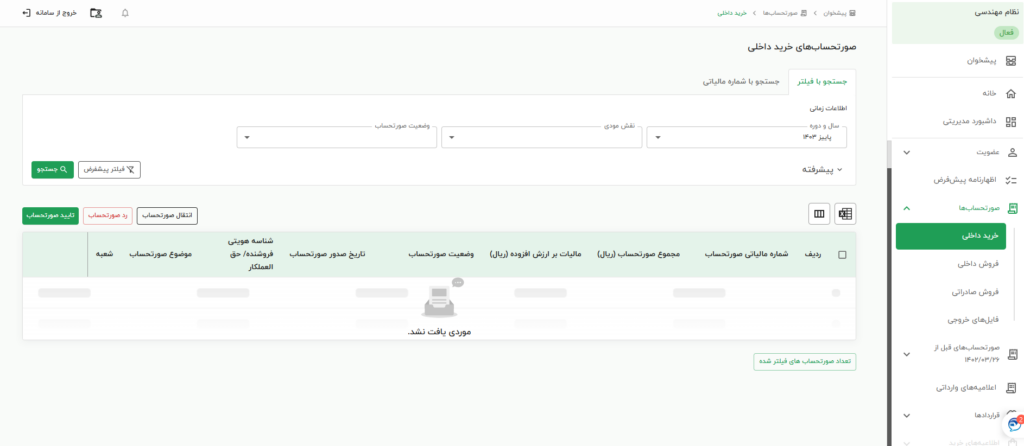Open the notifications bell icon
This screenshot has width=1024, height=446.
[x=125, y=12]
